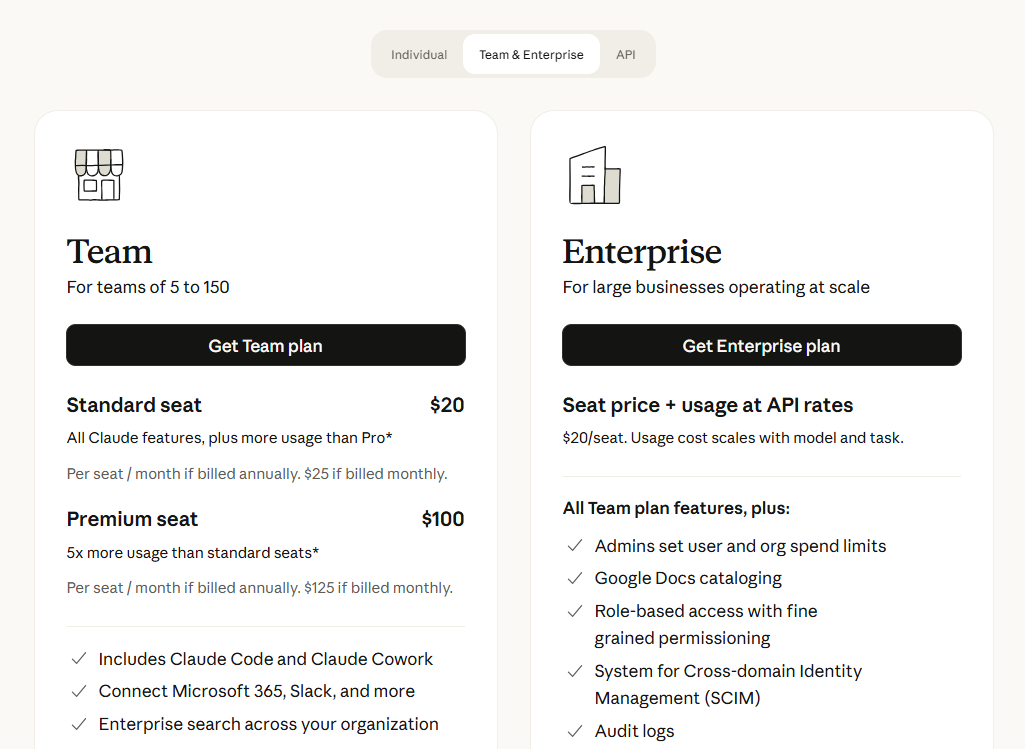Click '5x more usage than standard seats' text
1025x749 pixels.
point(193,552)
